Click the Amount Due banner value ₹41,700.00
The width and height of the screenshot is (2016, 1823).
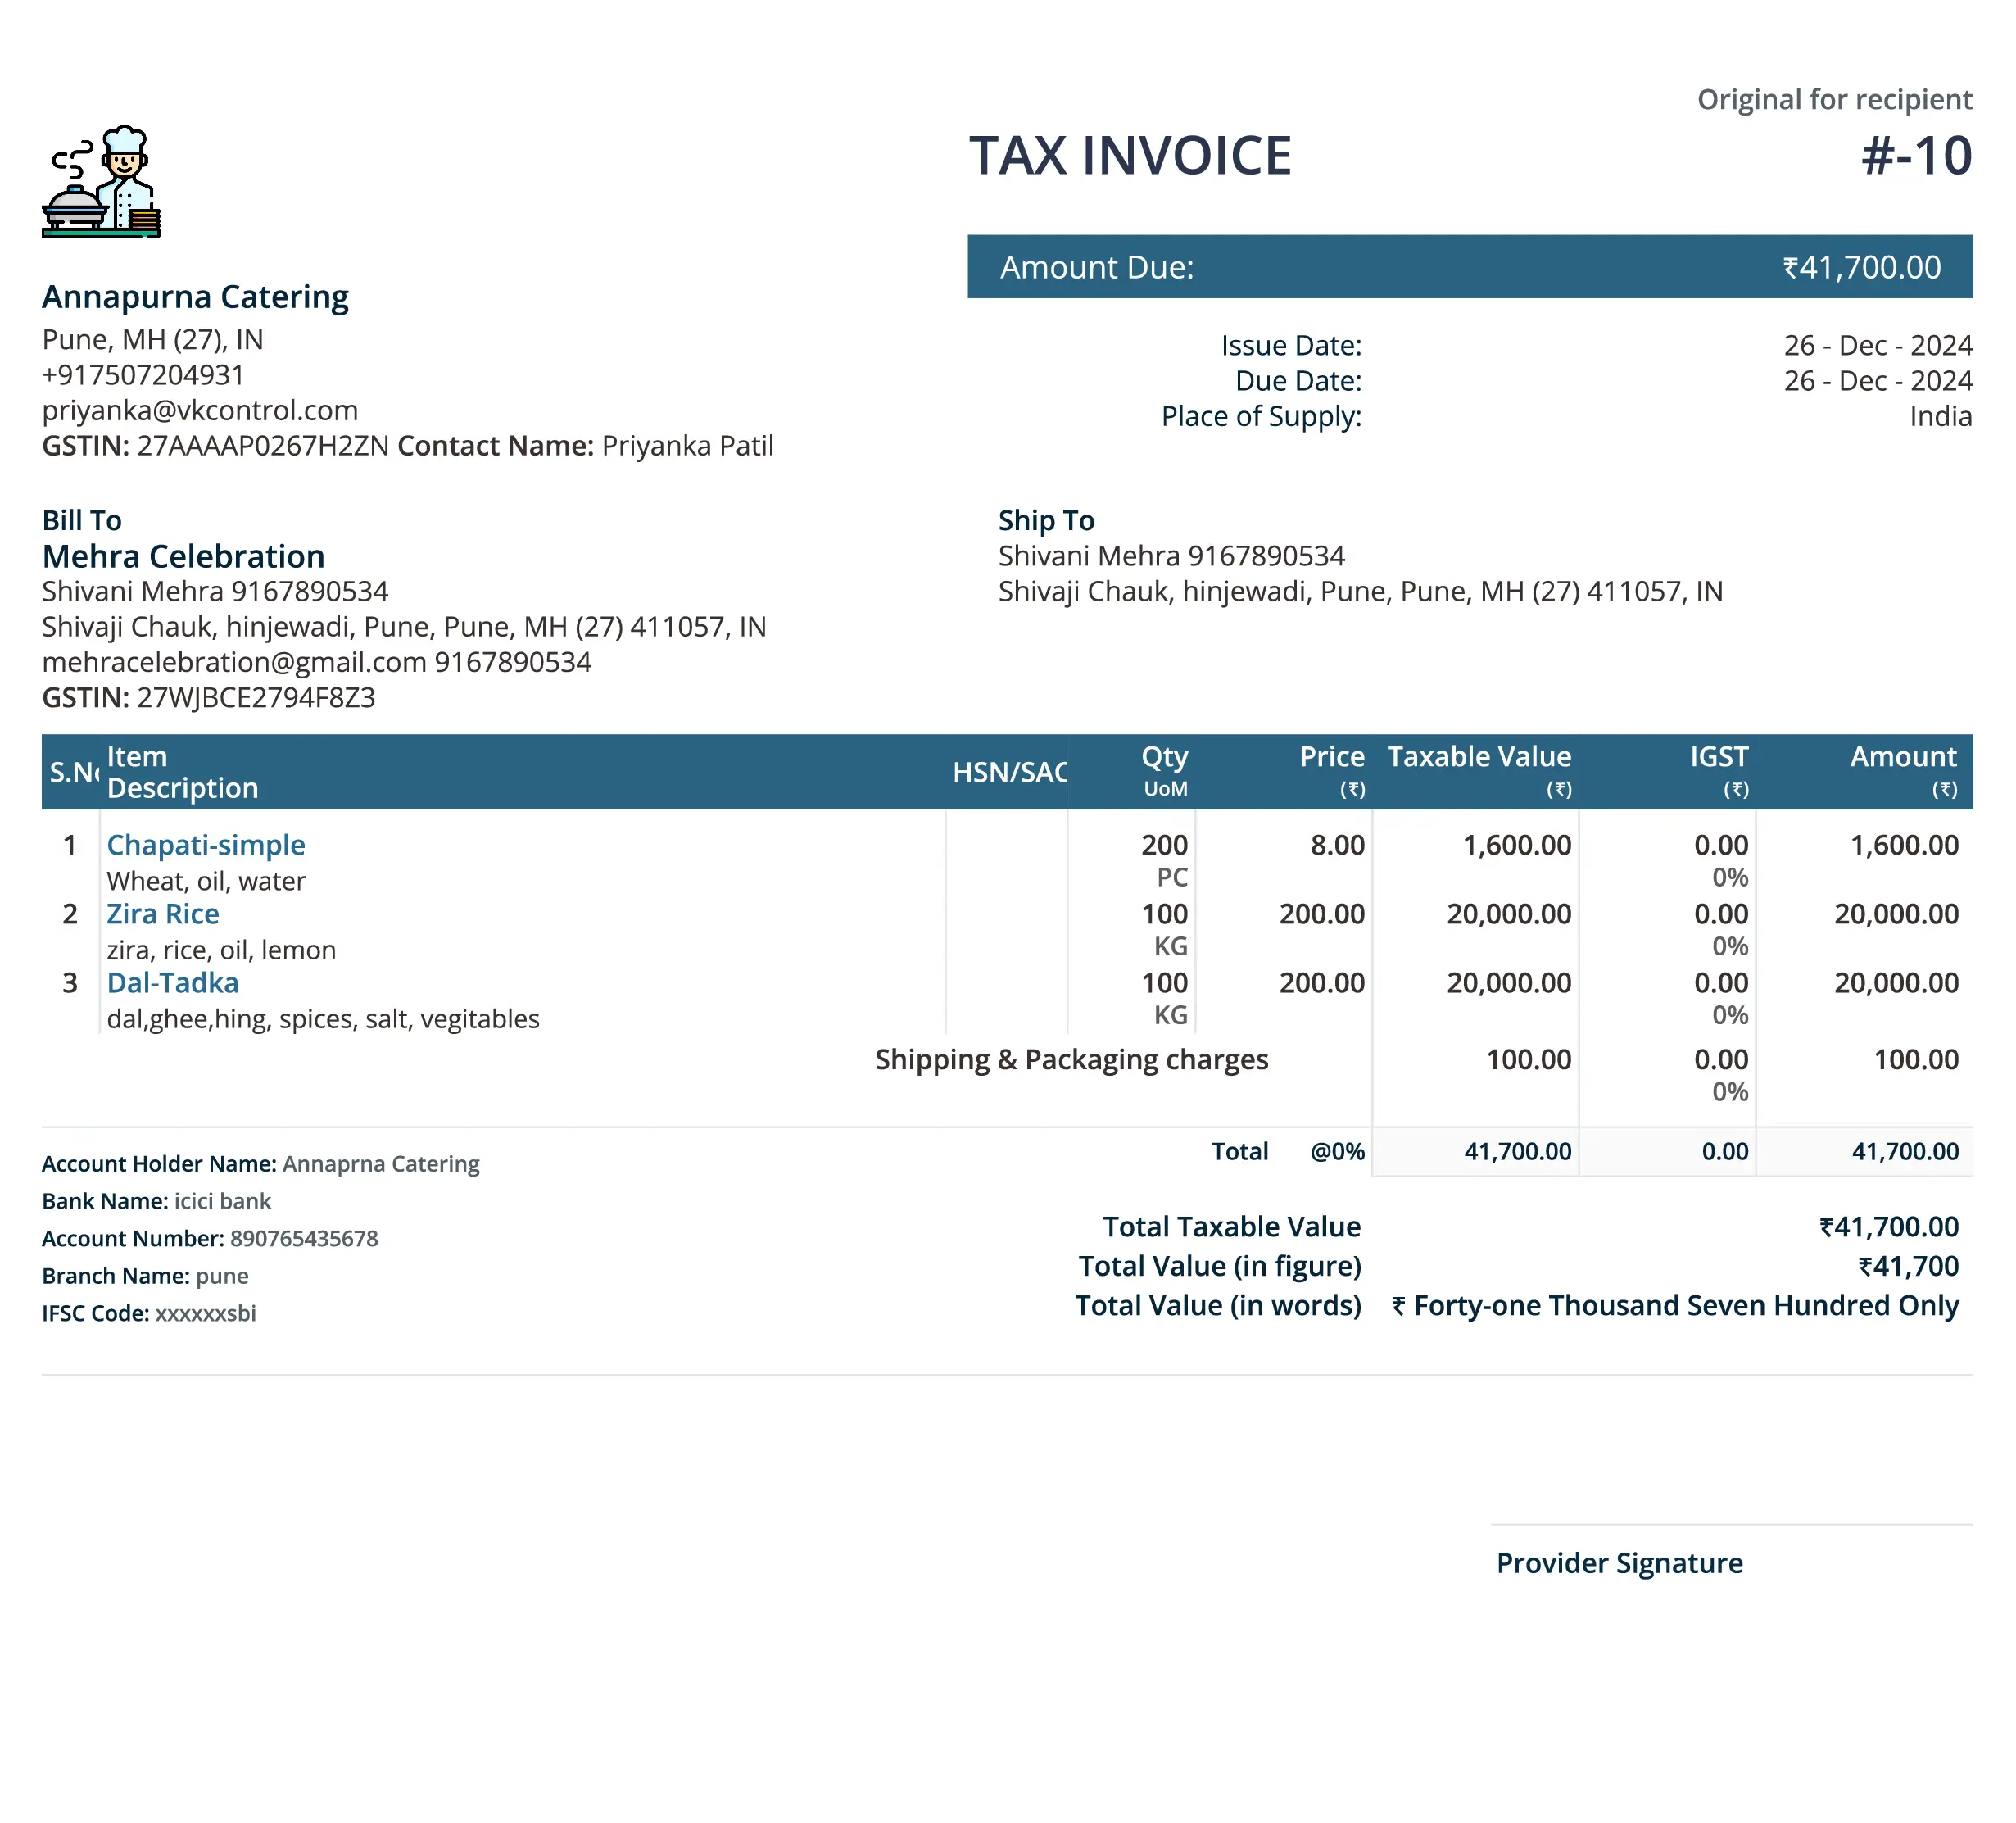point(1861,267)
